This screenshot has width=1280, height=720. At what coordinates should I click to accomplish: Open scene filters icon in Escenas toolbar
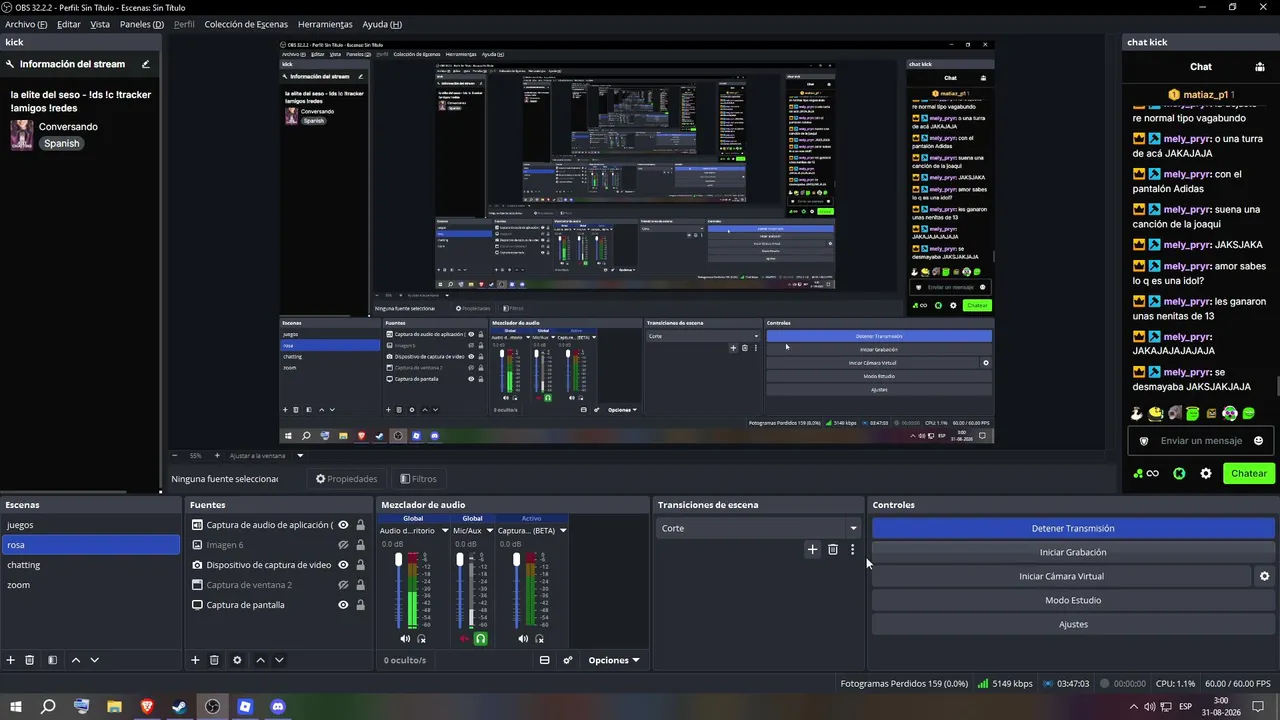(x=52, y=660)
